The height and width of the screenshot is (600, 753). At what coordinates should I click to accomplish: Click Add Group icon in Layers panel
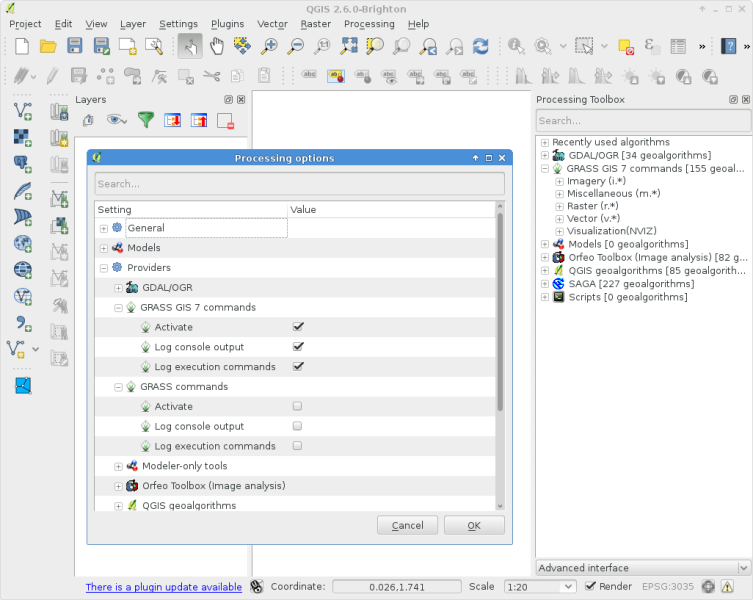(88, 120)
